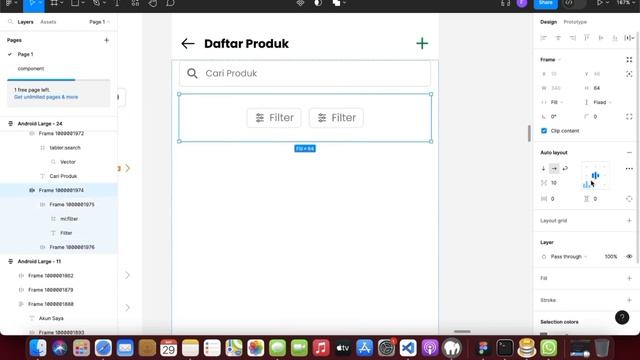Screen dimensions: 640x360
Task: Add a new page with plus
Action: (107, 40)
